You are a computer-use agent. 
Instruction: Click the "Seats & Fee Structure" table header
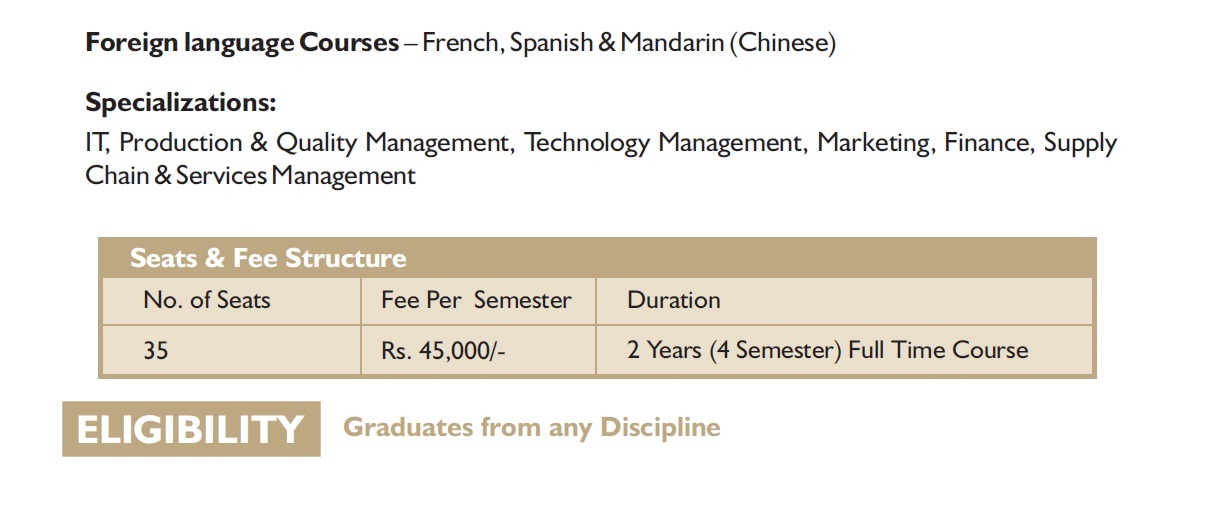coord(268,258)
